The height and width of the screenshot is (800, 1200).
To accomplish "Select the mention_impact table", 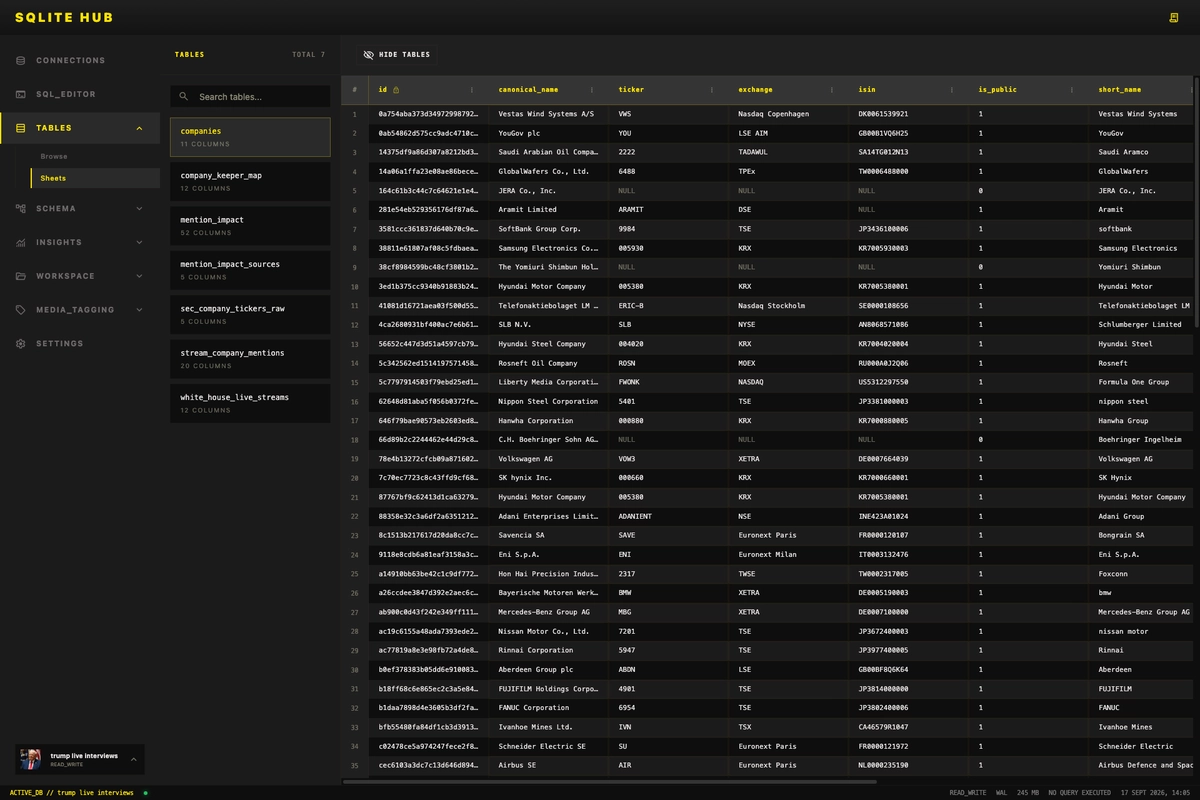I will tap(250, 226).
